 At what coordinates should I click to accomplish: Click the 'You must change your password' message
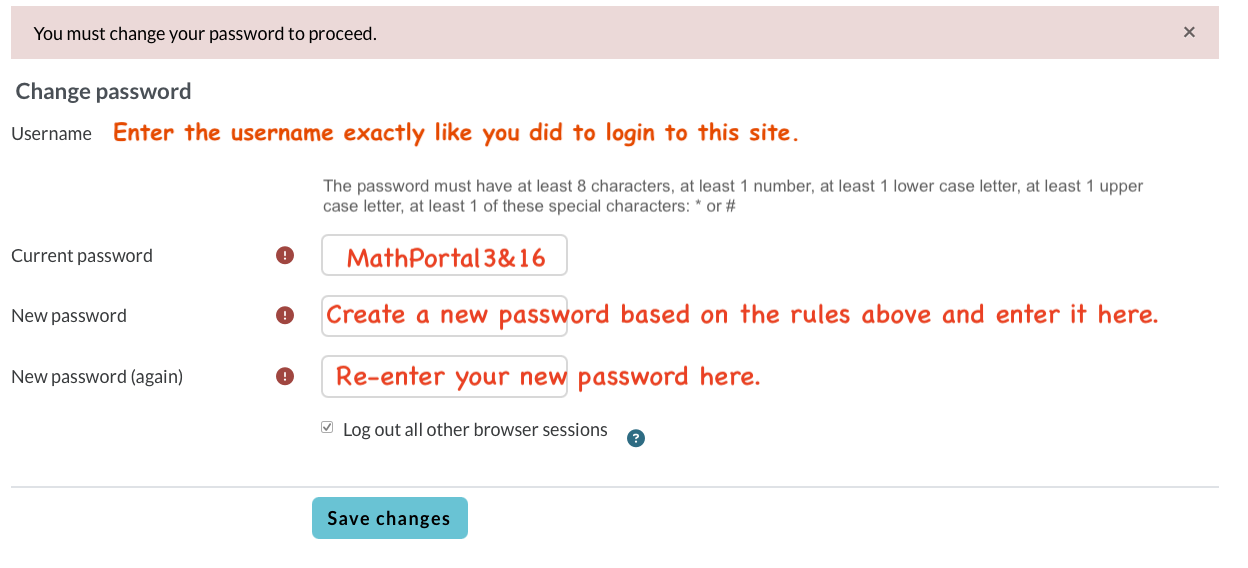pos(205,34)
